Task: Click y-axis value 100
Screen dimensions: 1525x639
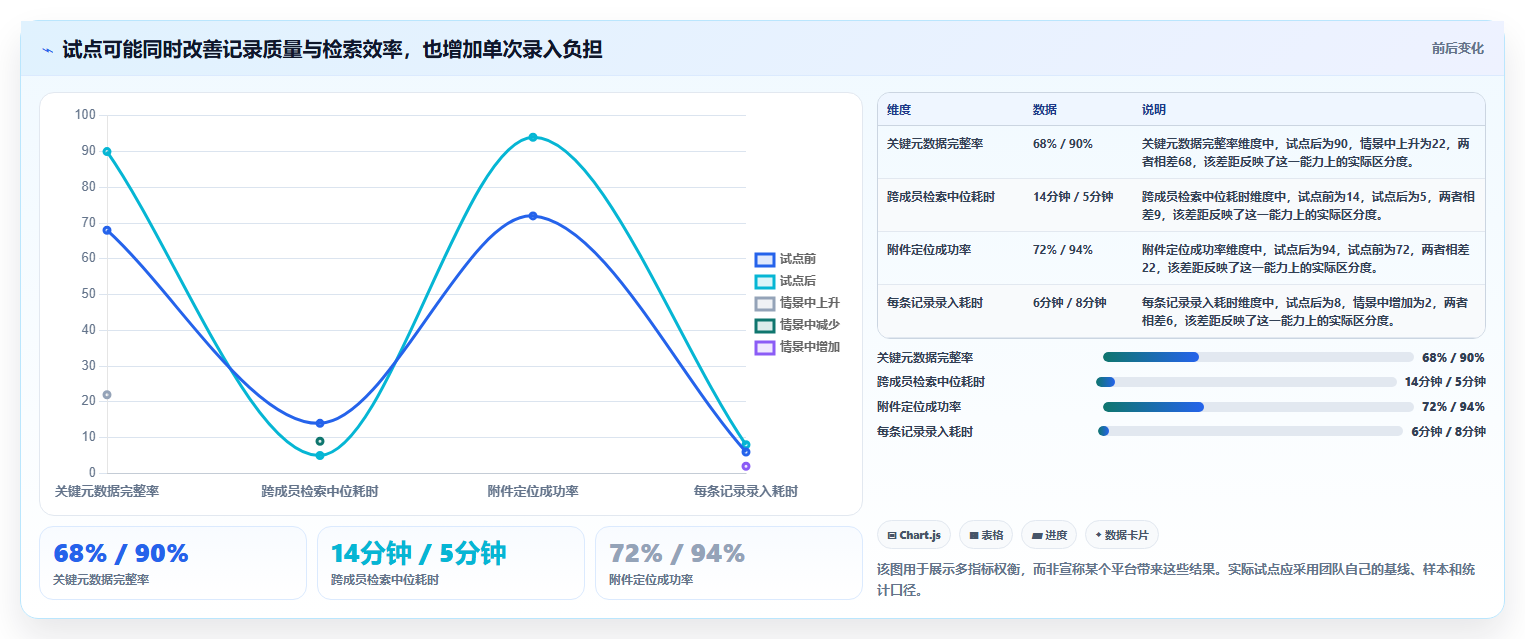Action: (85, 116)
